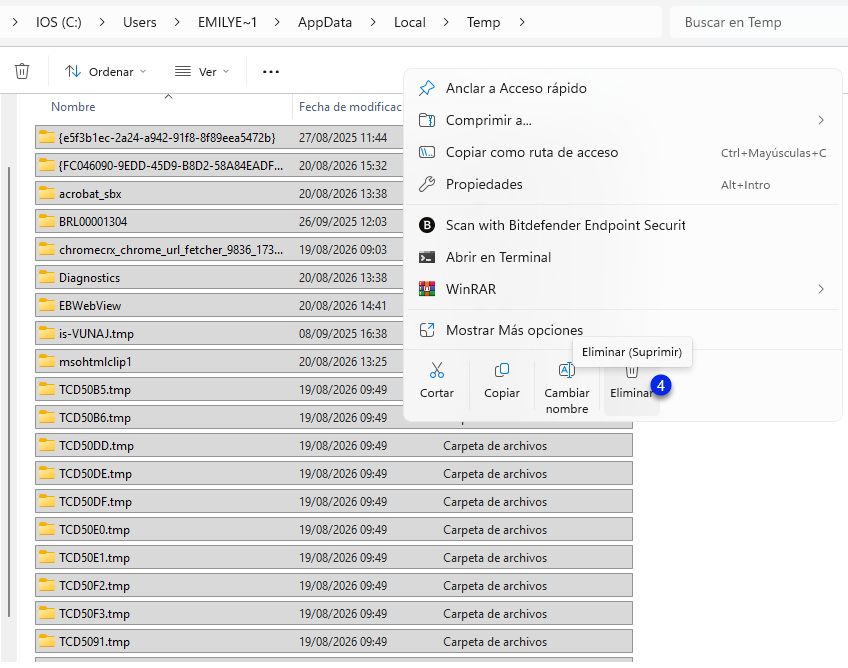Sort by the Nombre column header

73,107
